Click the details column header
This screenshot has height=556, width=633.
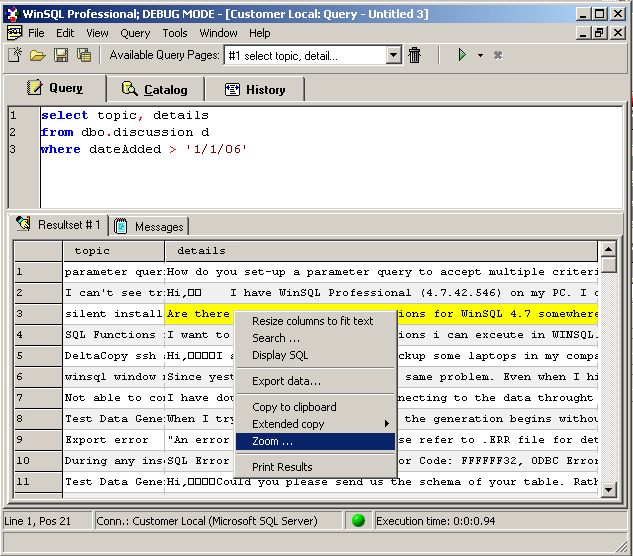381,251
